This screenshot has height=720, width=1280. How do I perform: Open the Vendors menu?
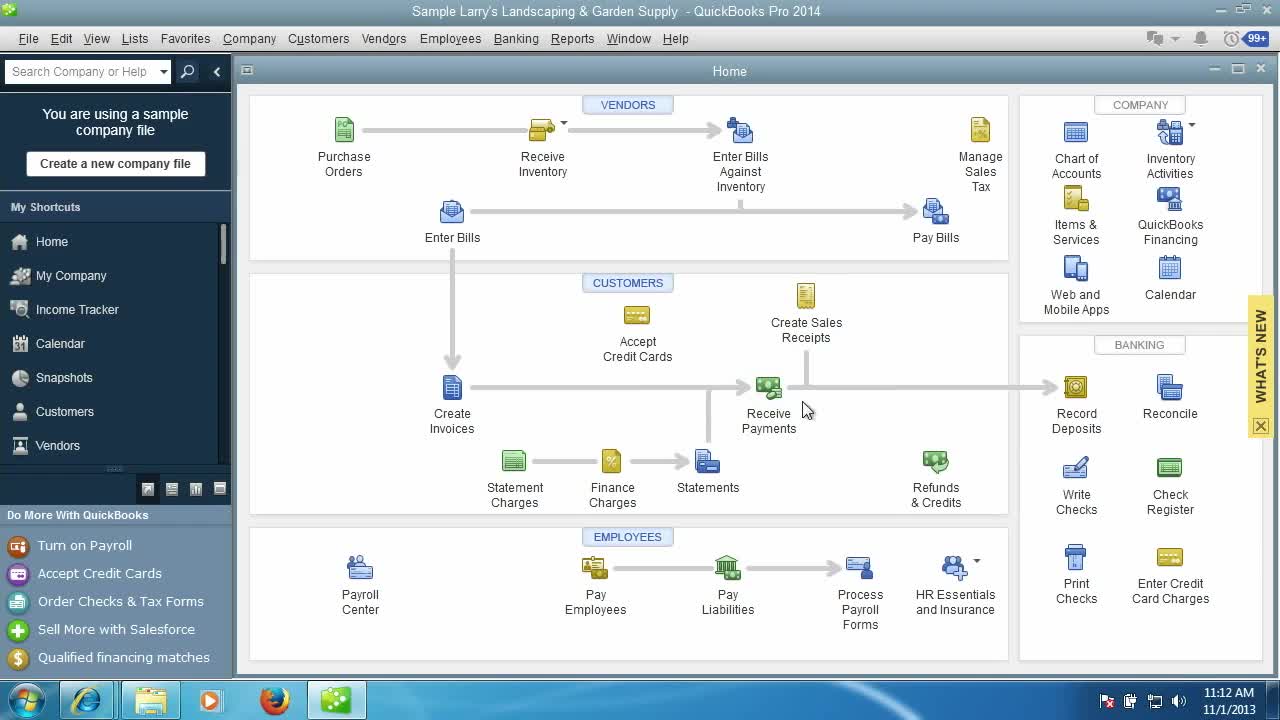click(x=384, y=38)
